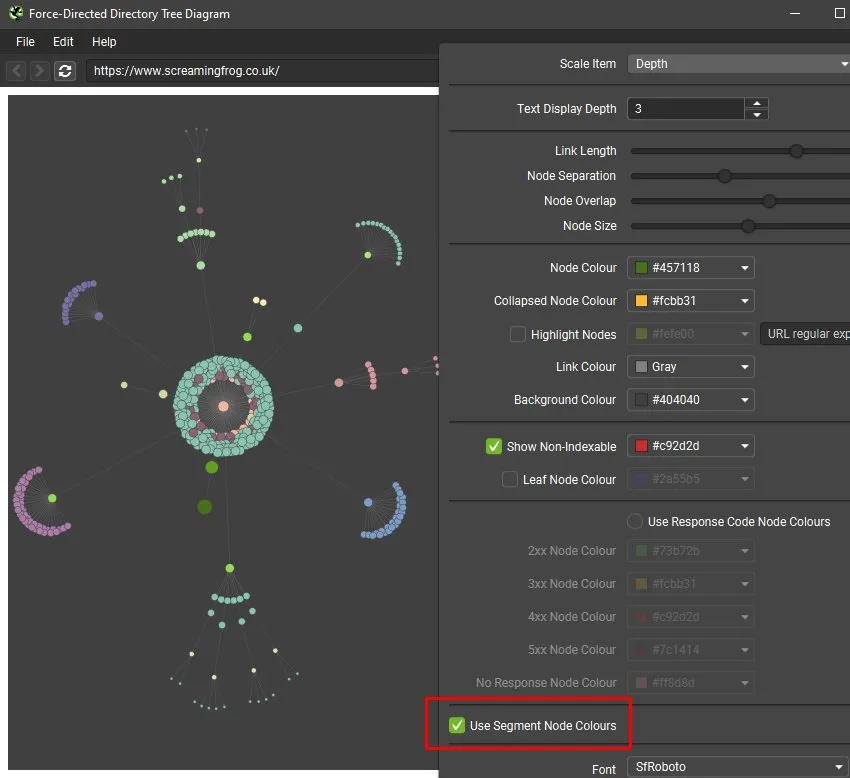
Task: Click the central orange root node
Action: (x=223, y=406)
